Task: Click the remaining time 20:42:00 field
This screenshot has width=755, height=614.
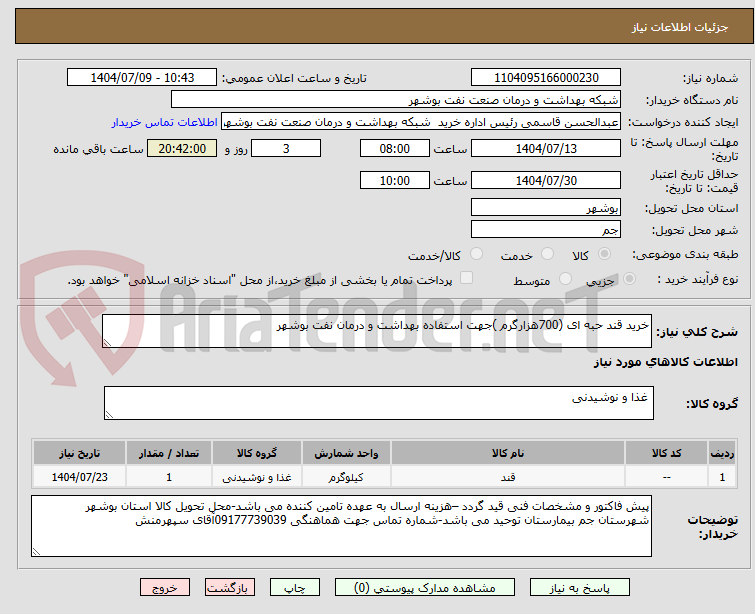Action: click(x=182, y=148)
